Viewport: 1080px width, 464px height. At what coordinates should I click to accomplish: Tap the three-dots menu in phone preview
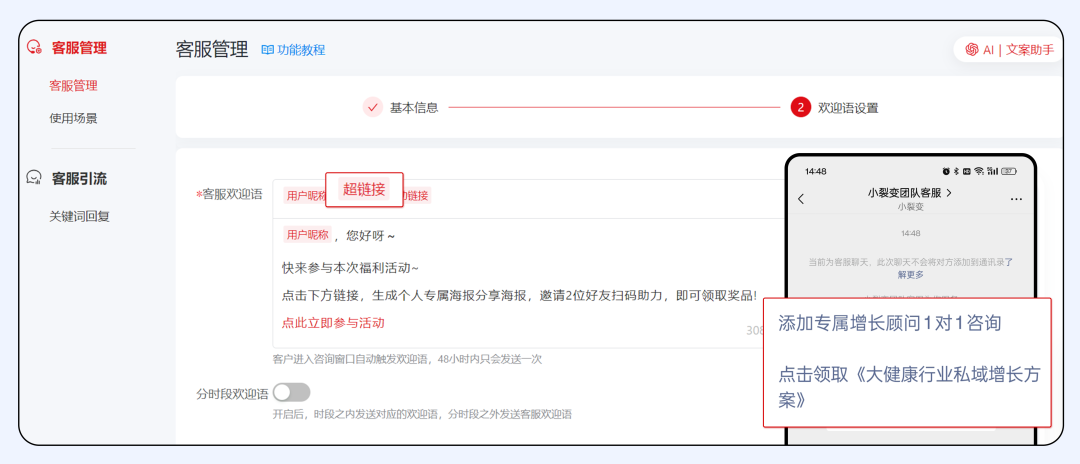pyautogui.click(x=1016, y=199)
